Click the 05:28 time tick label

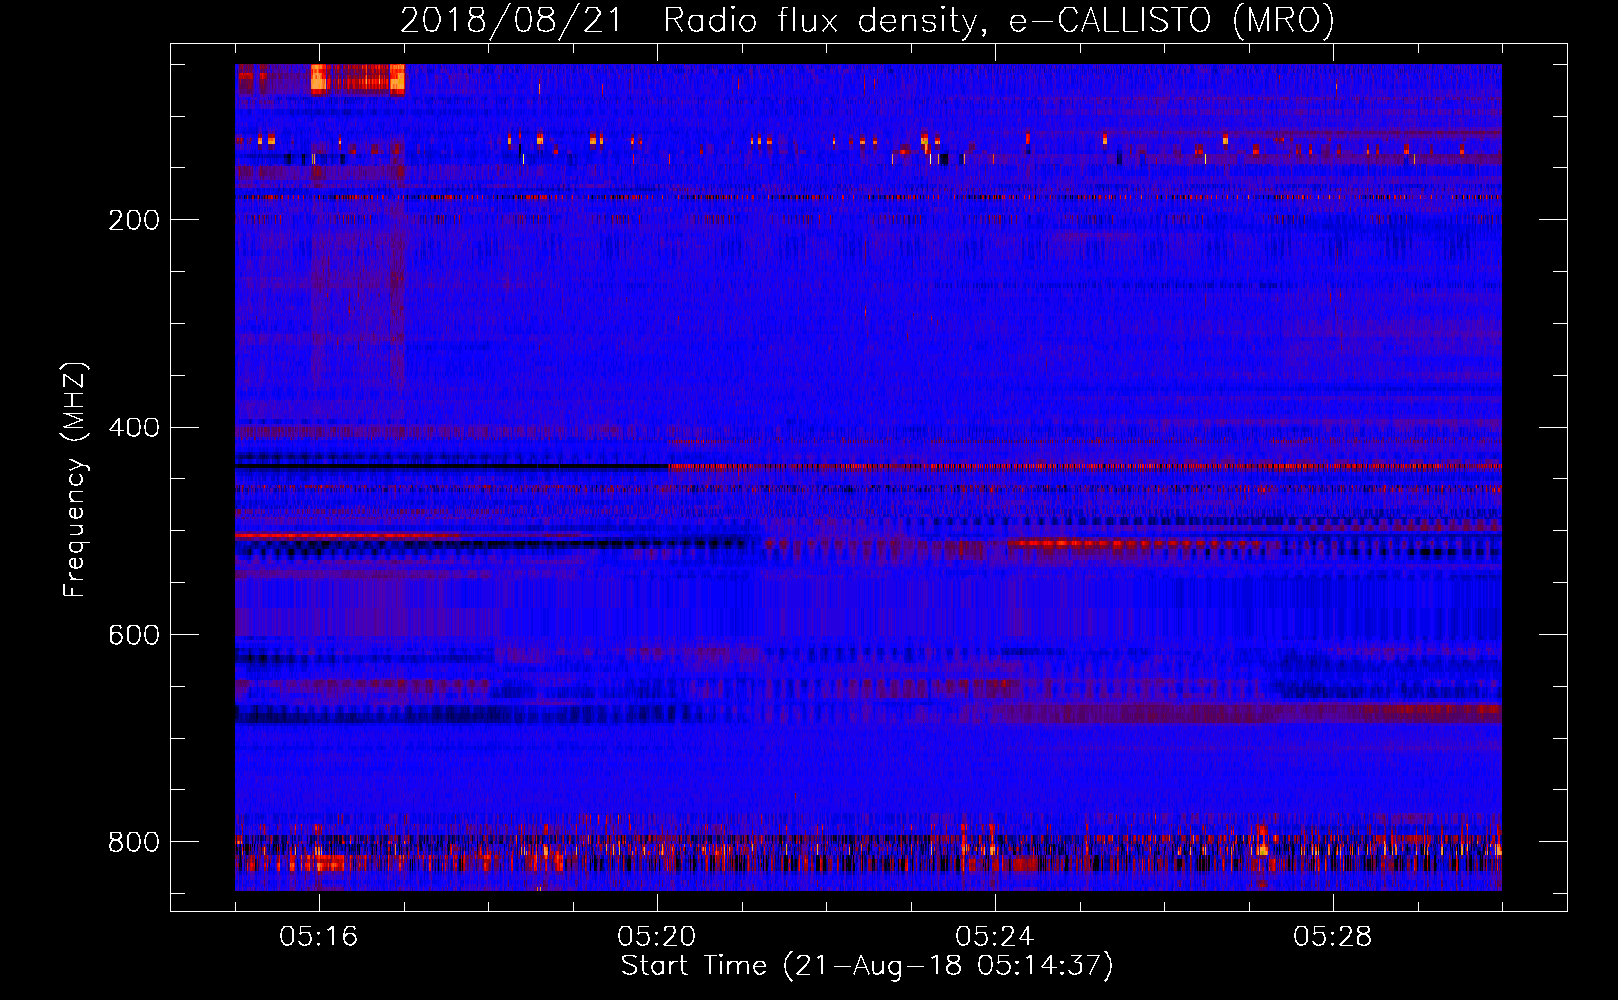point(1333,937)
